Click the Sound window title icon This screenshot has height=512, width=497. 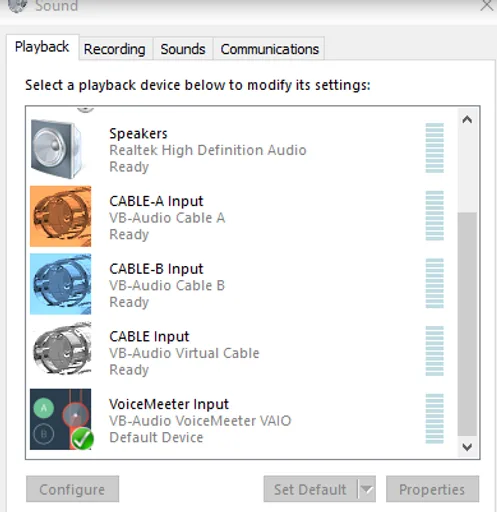pyautogui.click(x=18, y=6)
